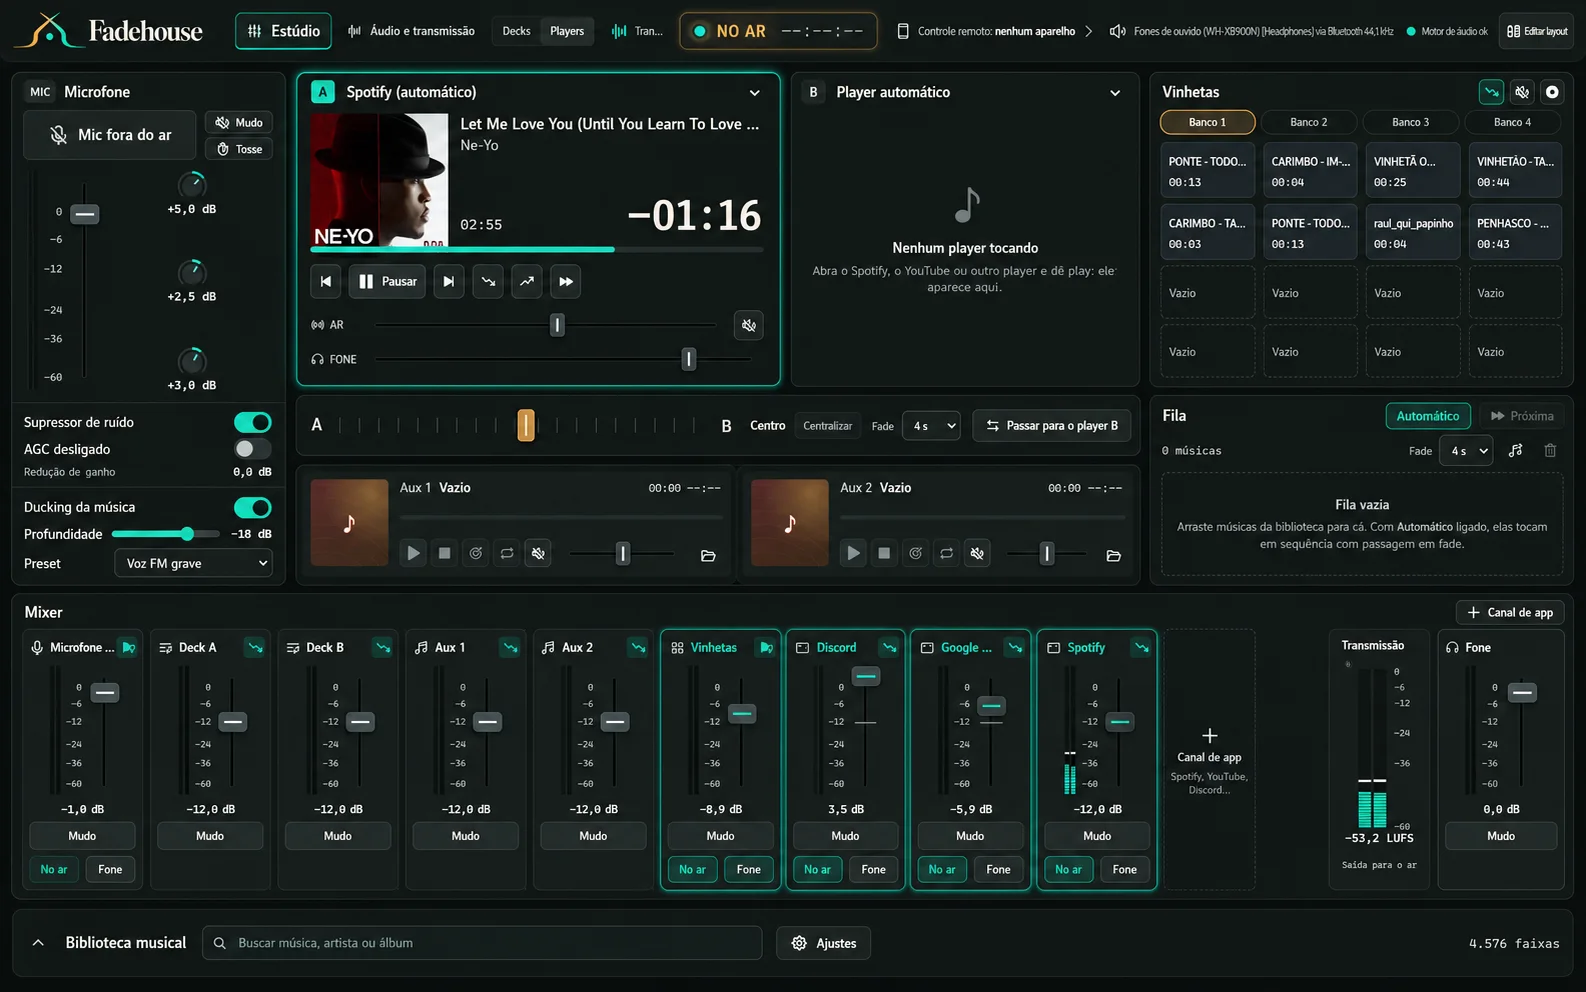Open the Voz FM grave preset dropdown

(193, 563)
